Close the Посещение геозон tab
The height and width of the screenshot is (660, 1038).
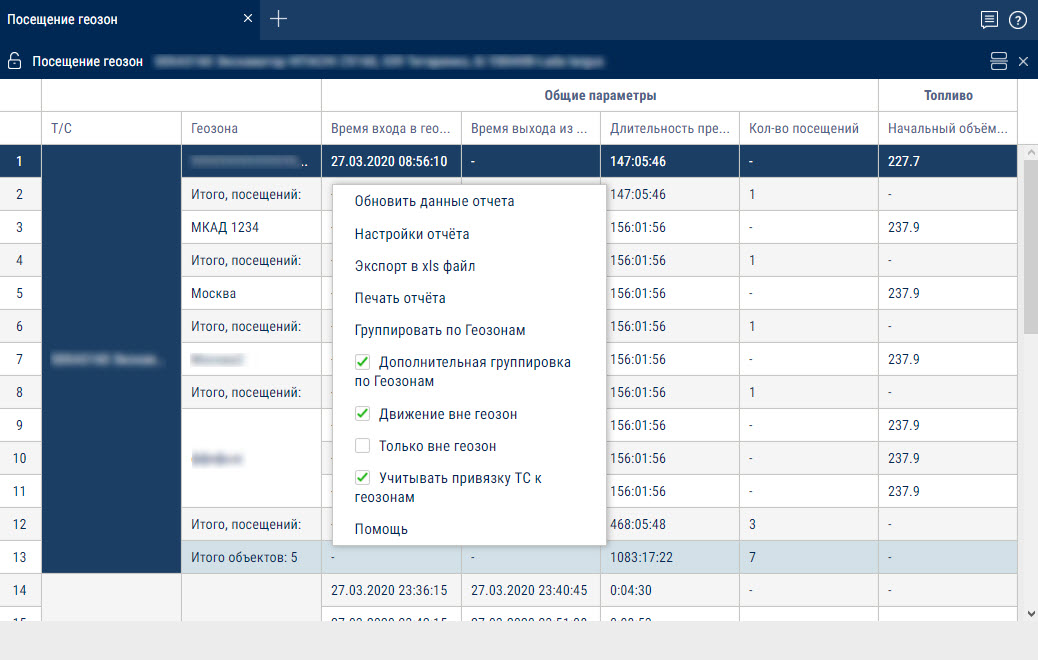pos(248,19)
